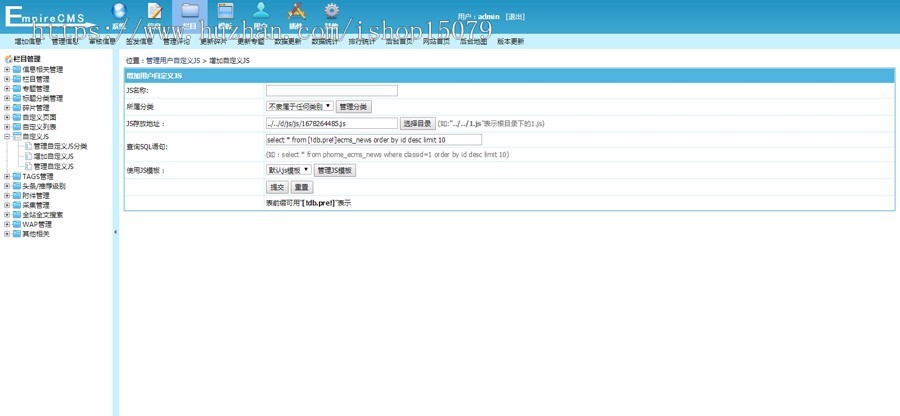The height and width of the screenshot is (416, 900).
Task: Click page icon of last 管理自定义JS item
Action: click(x=28, y=166)
